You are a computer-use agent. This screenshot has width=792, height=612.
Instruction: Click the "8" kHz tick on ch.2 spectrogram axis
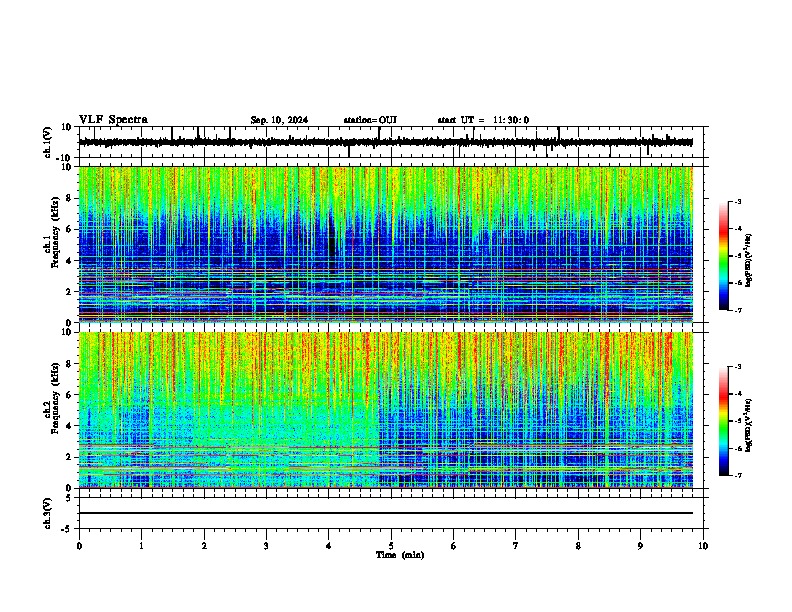coord(69,364)
